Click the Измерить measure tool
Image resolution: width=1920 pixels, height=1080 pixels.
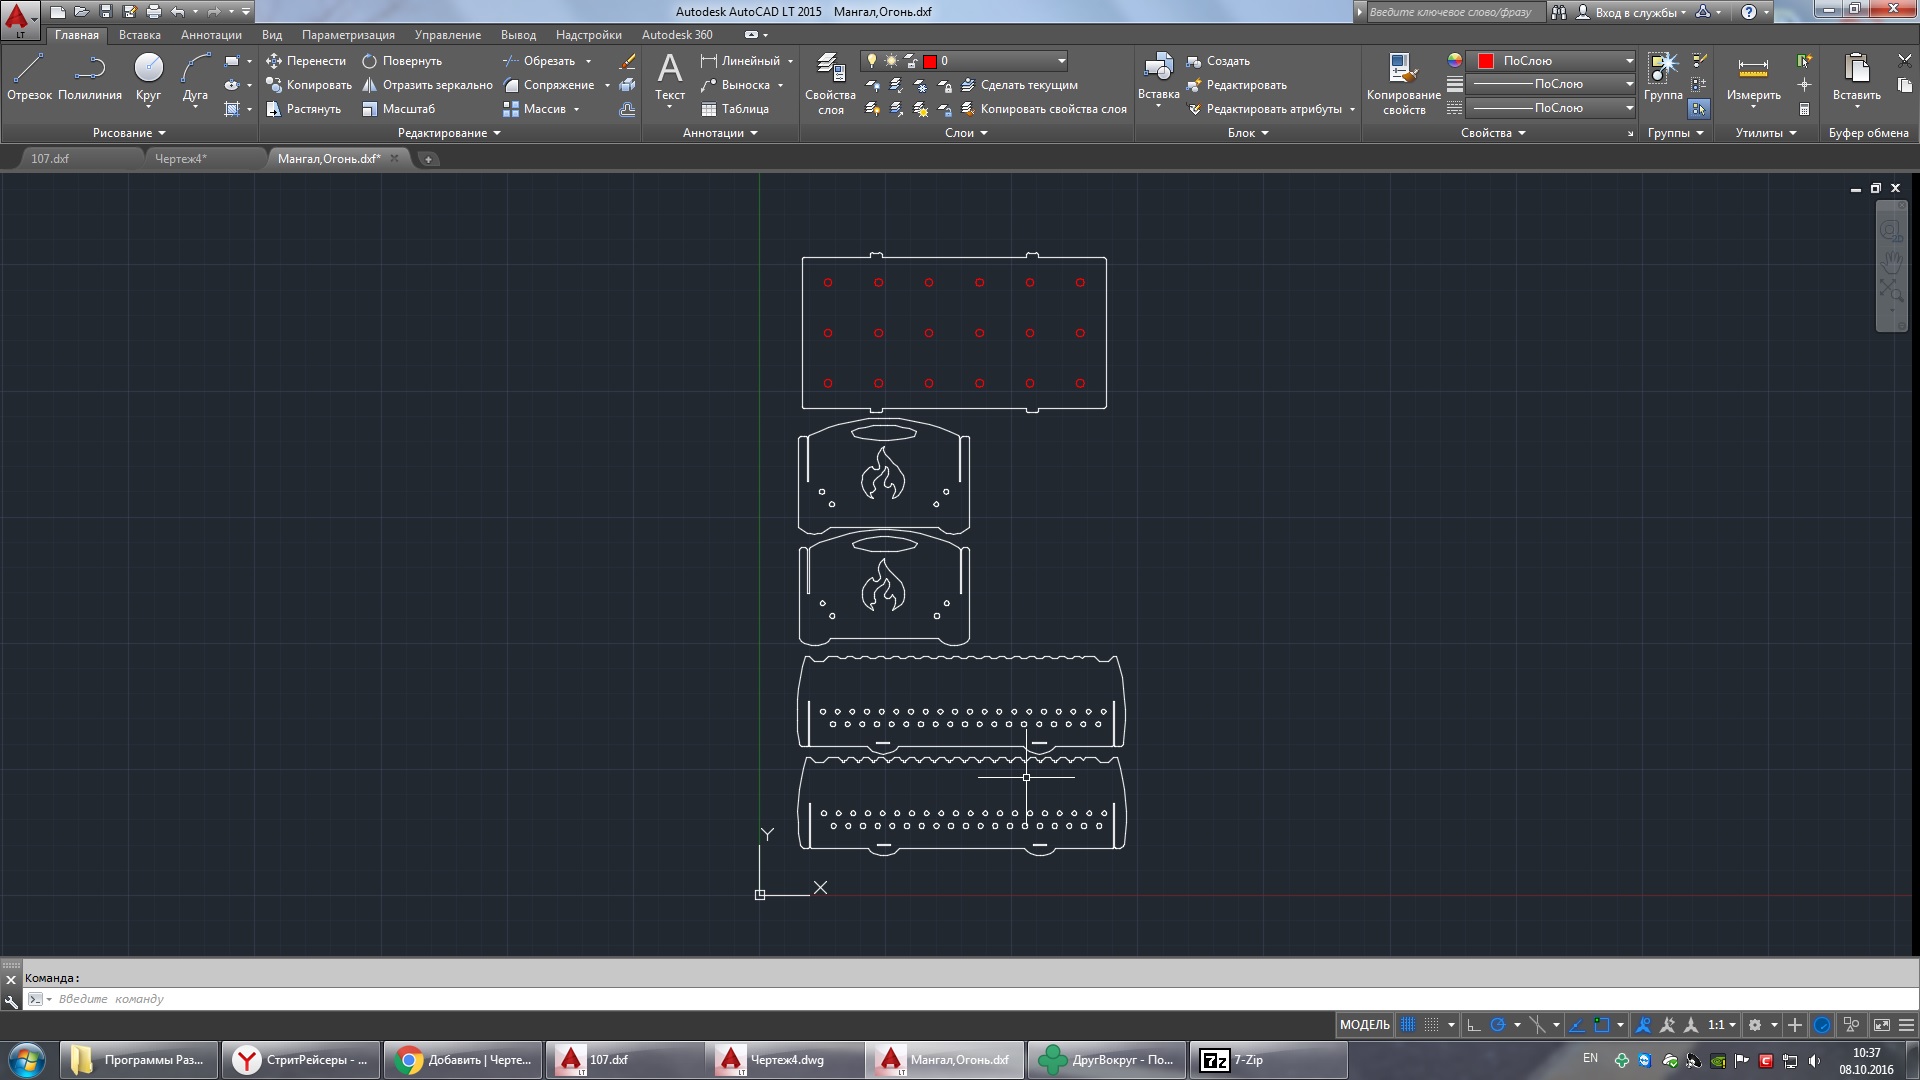tap(1753, 77)
